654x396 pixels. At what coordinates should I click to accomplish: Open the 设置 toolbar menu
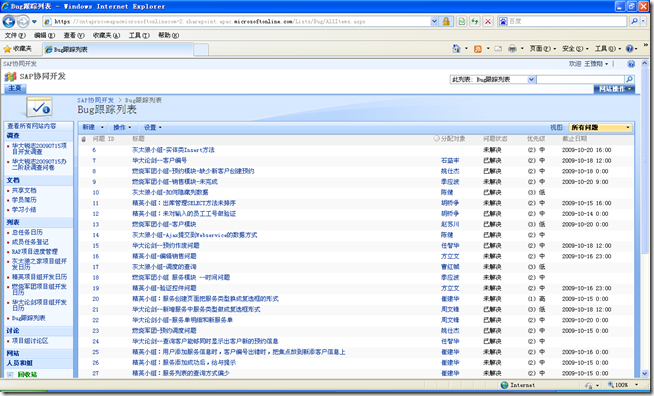click(x=153, y=127)
